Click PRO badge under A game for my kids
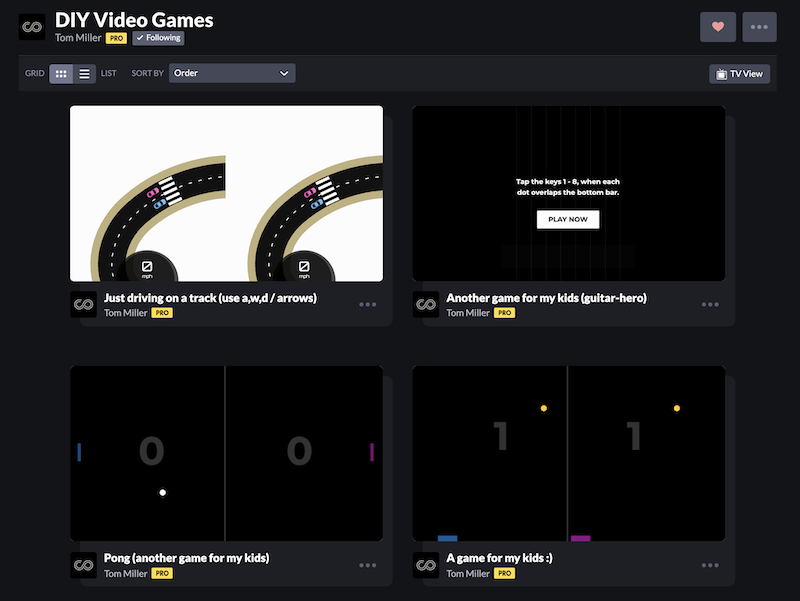This screenshot has height=601, width=800. click(504, 573)
